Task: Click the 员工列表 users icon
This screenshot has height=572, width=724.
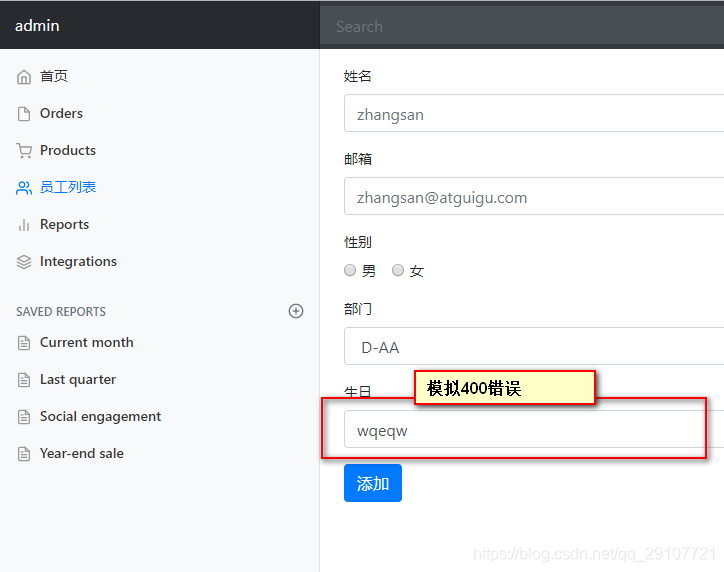Action: point(24,187)
